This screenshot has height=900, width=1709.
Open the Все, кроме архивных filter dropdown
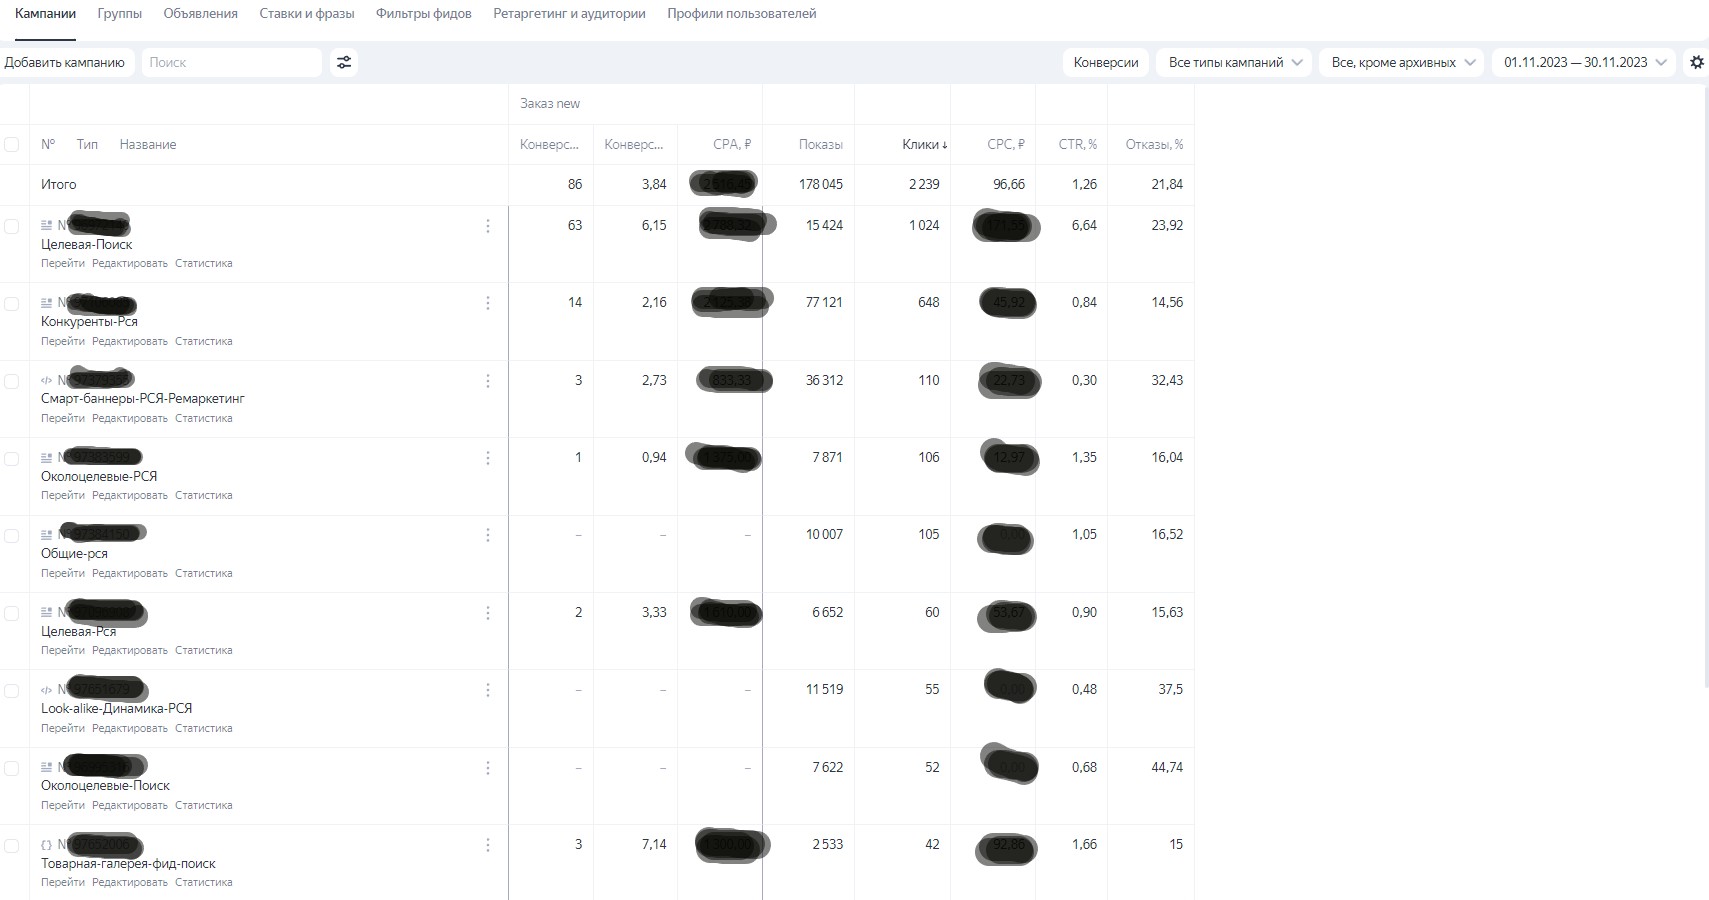point(1402,62)
